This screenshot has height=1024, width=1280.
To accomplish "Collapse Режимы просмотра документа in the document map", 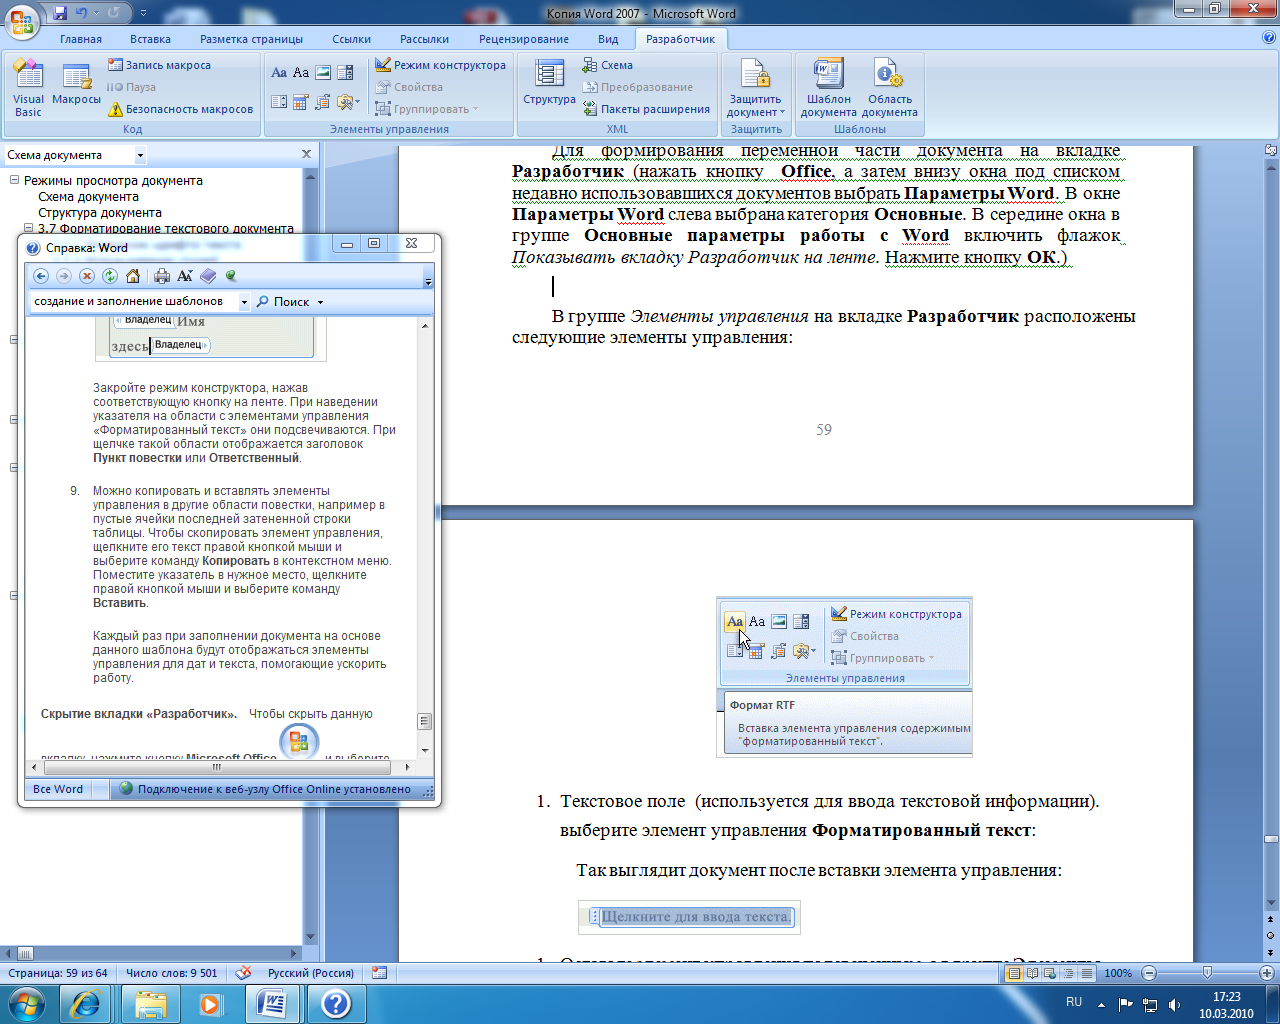I will (x=15, y=181).
